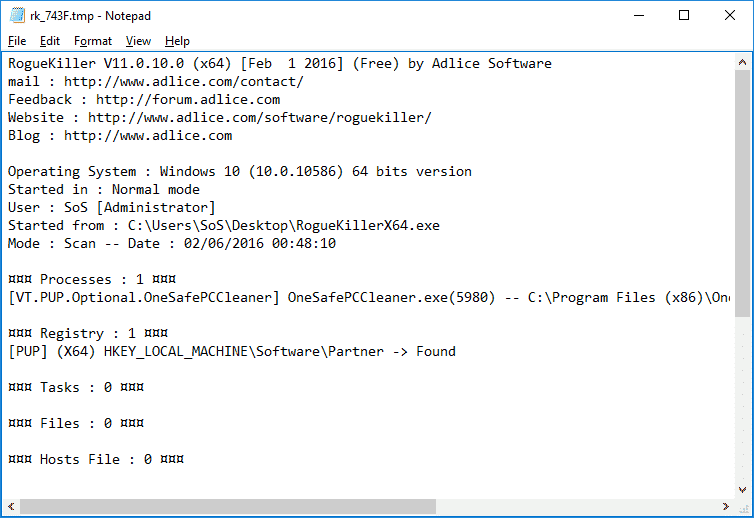The image size is (754, 518).
Task: Click the adlice.com contact URL text
Action: tap(184, 82)
